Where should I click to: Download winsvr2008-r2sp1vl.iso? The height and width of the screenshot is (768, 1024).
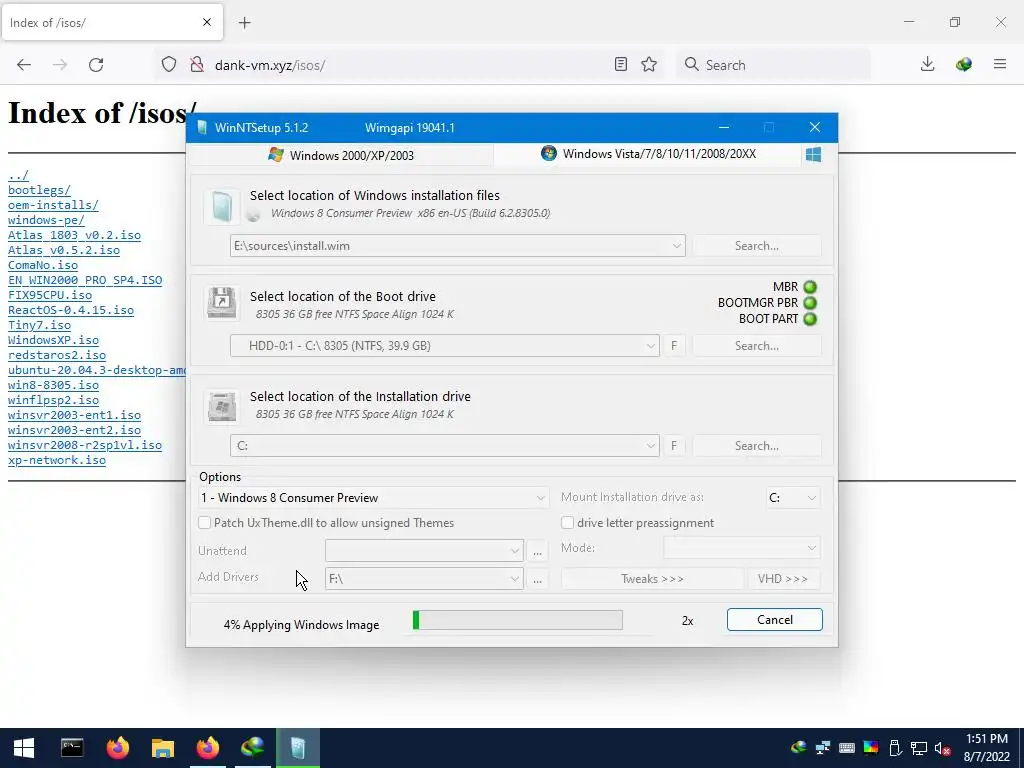point(85,445)
